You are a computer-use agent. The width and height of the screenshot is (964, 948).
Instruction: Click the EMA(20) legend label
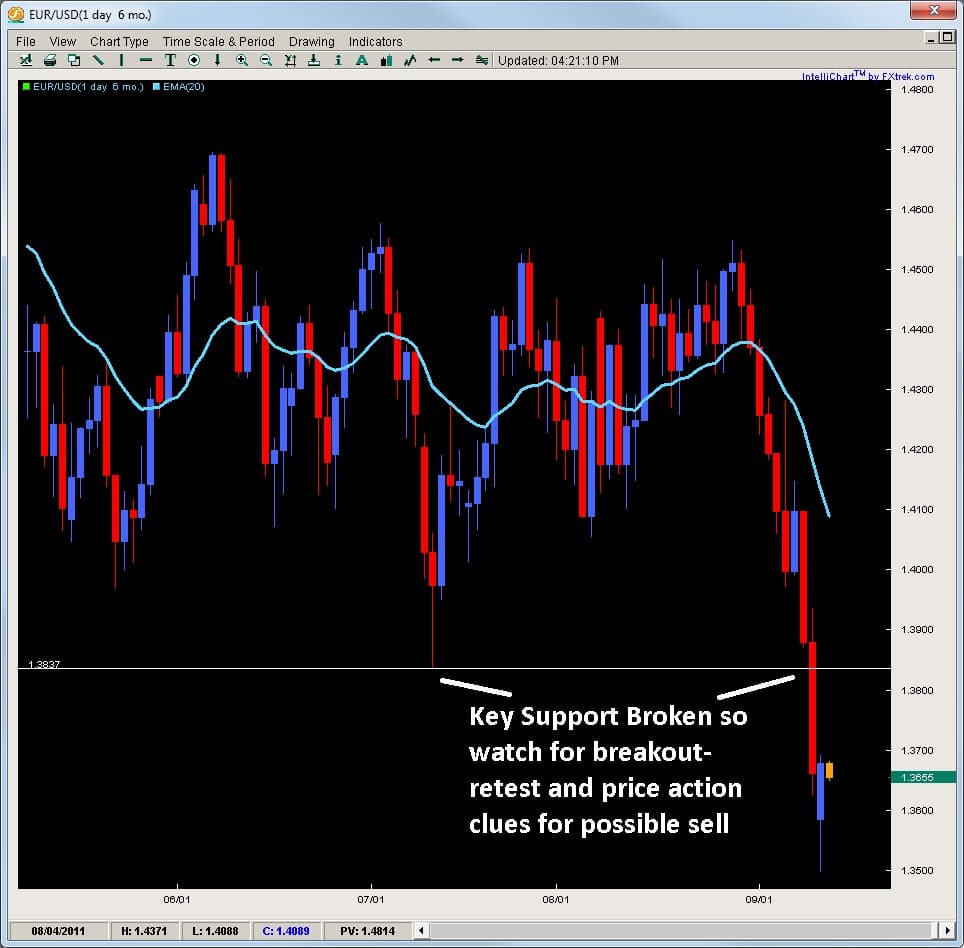point(184,87)
